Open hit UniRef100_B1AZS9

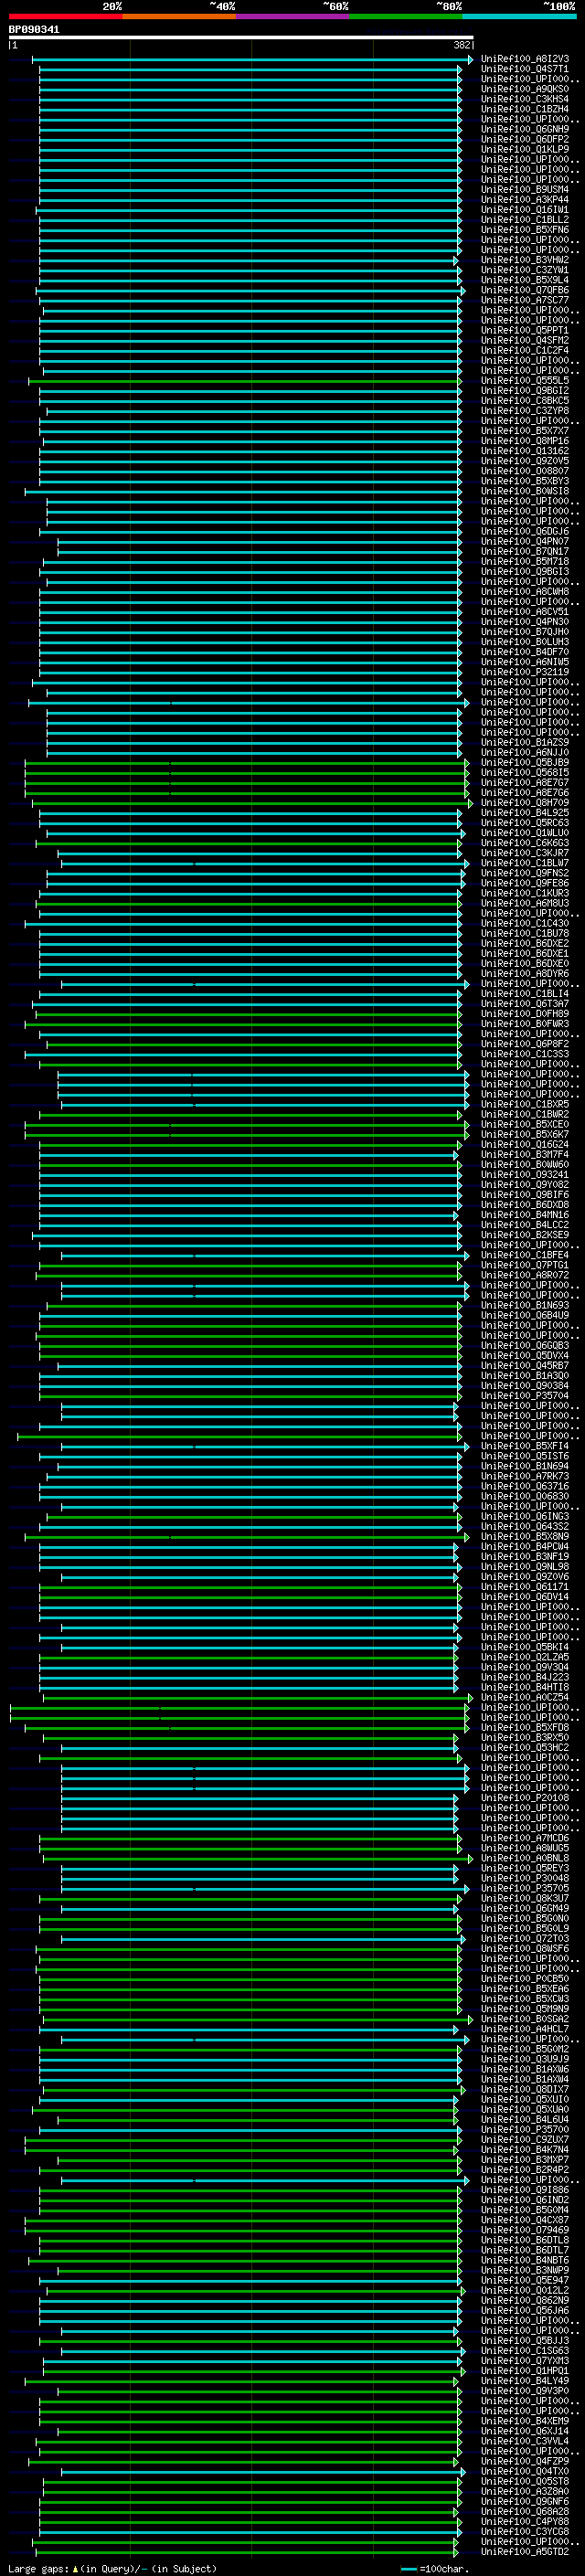[x=525, y=743]
